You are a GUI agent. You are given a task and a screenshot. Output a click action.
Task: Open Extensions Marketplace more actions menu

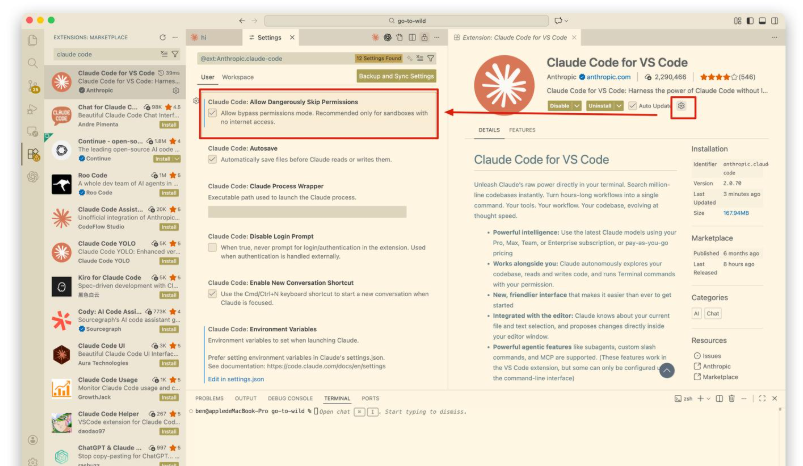point(175,37)
